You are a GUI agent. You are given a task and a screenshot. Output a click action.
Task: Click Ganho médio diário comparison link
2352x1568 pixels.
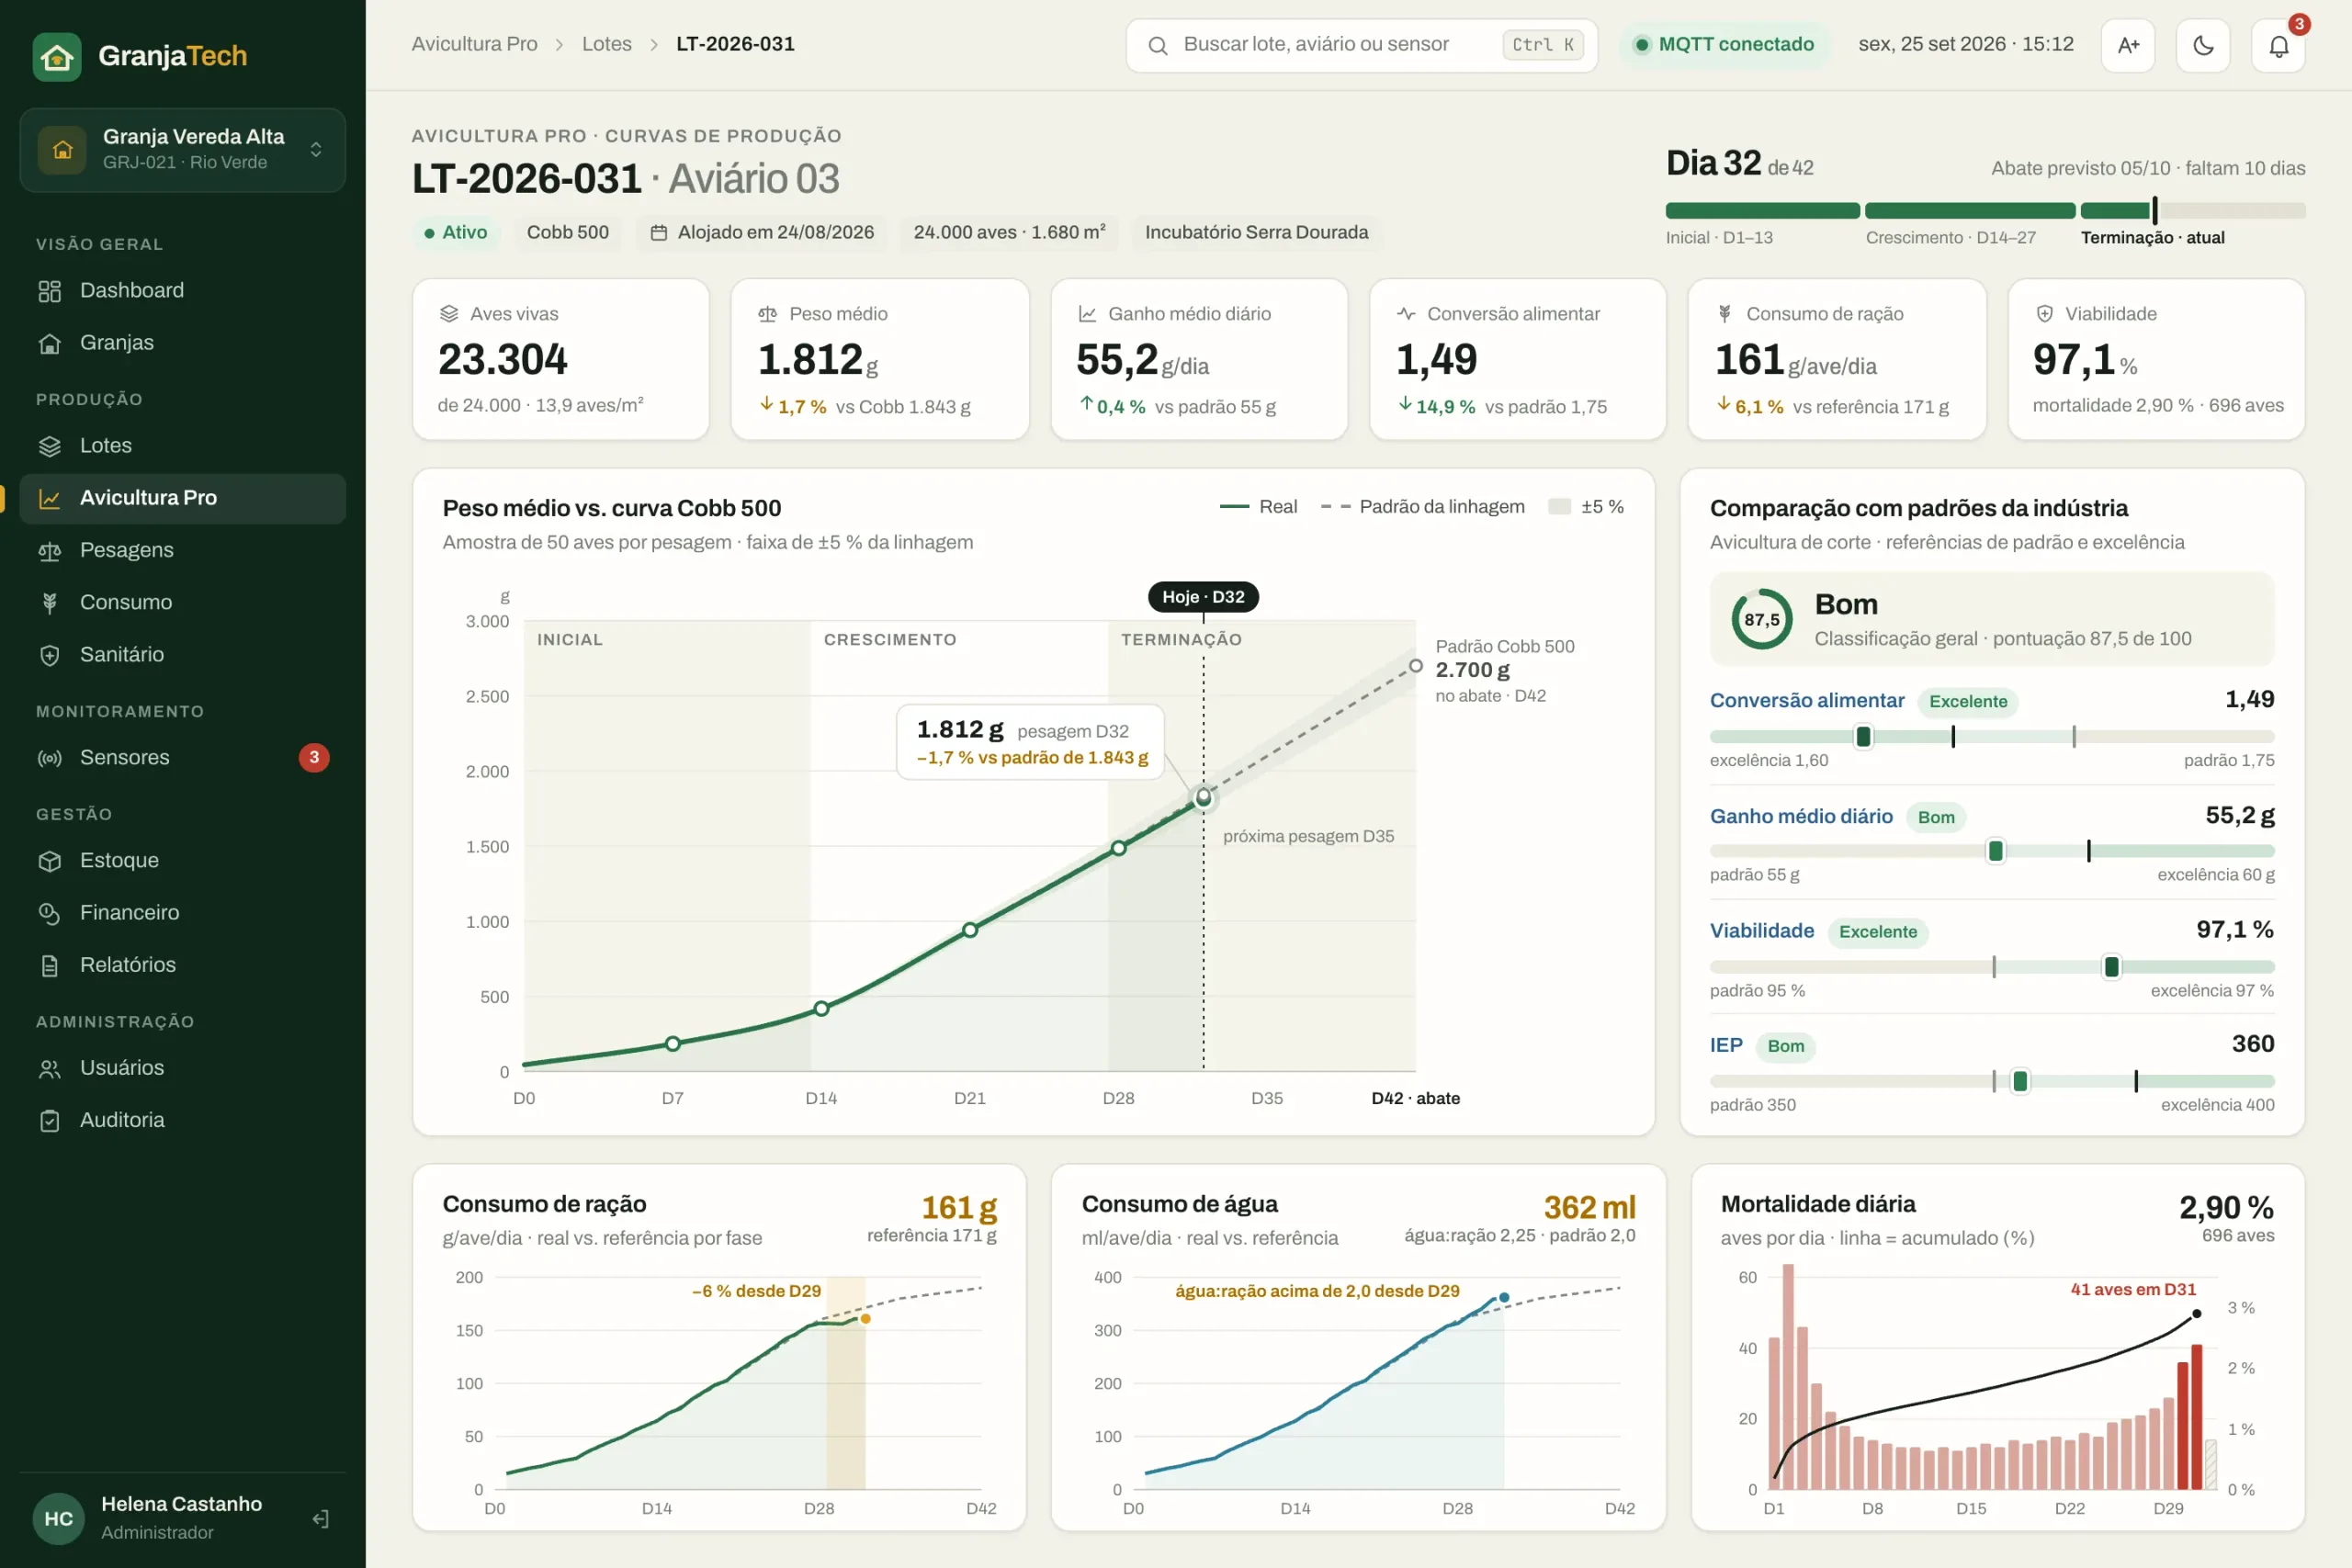pos(1801,817)
